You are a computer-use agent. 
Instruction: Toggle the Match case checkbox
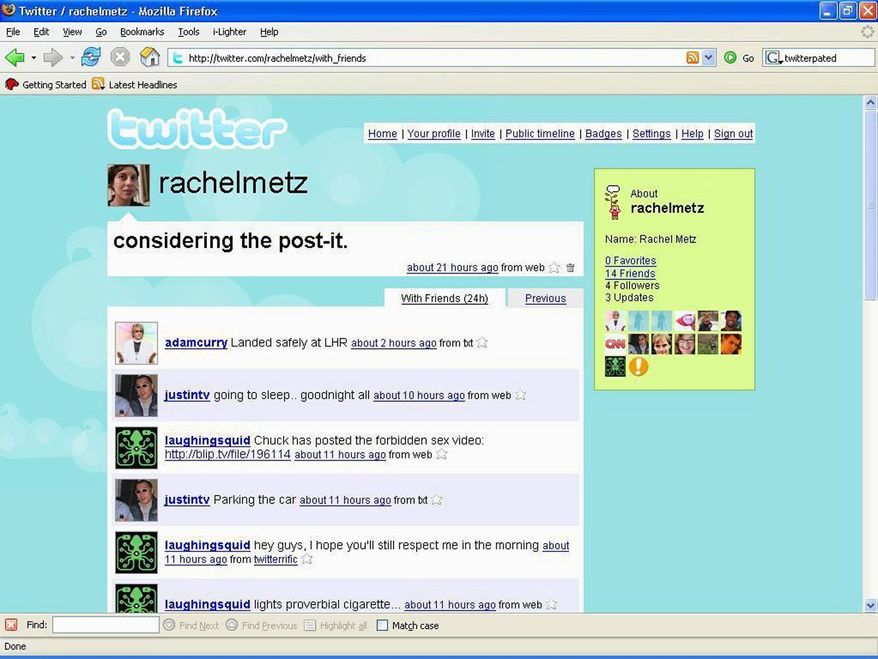coord(382,625)
